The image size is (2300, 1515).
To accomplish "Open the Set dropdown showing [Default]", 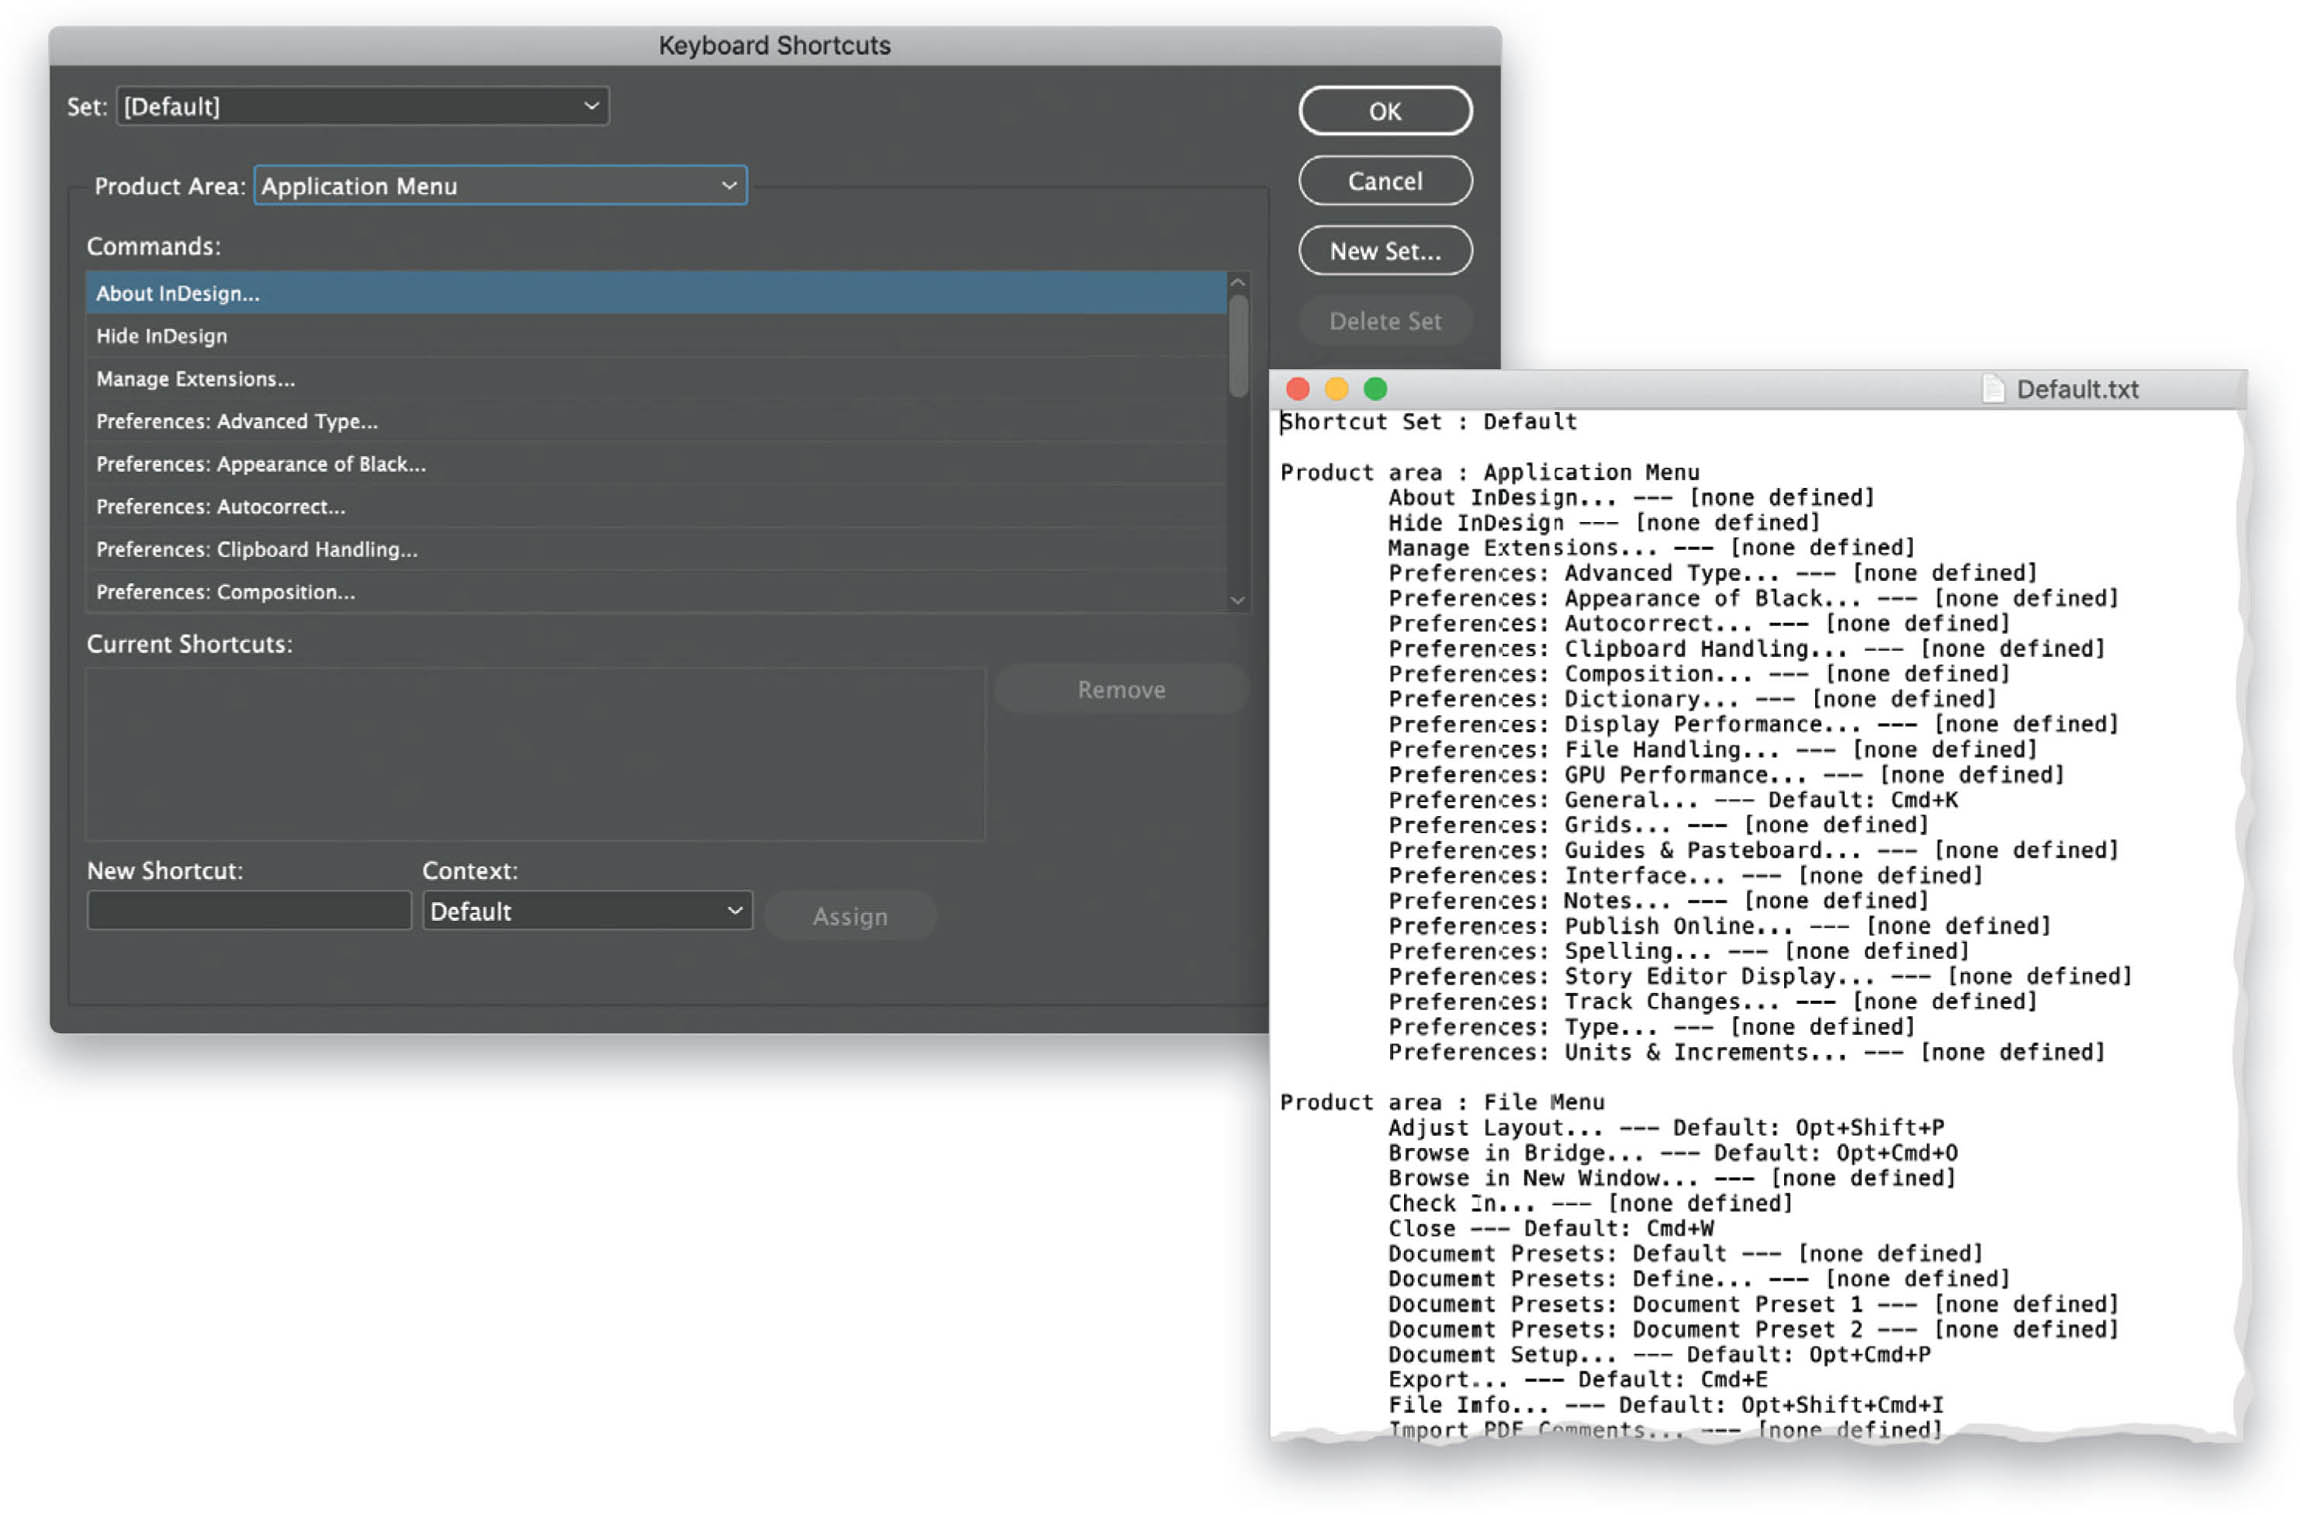I will 362,106.
